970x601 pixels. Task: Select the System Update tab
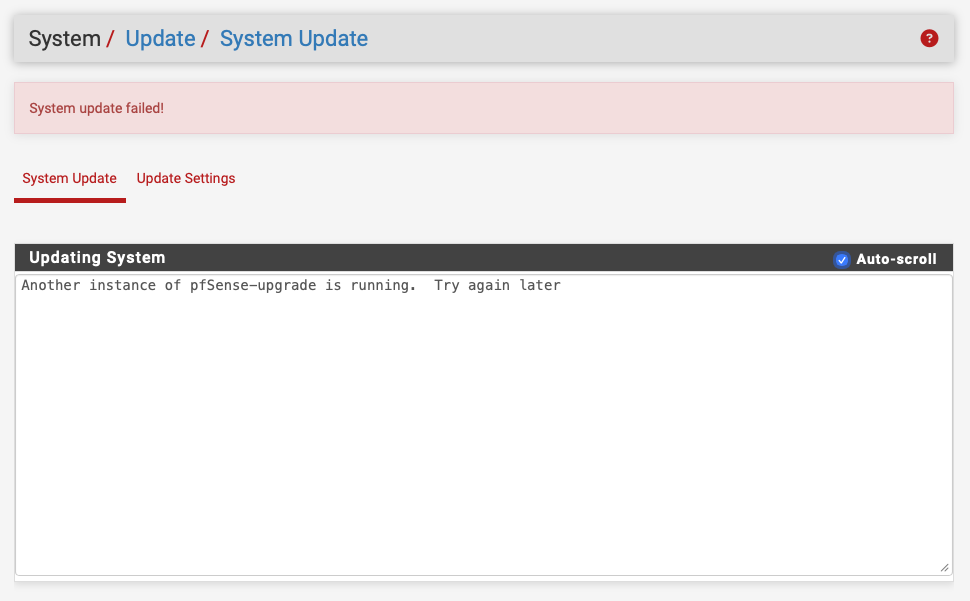click(x=69, y=178)
